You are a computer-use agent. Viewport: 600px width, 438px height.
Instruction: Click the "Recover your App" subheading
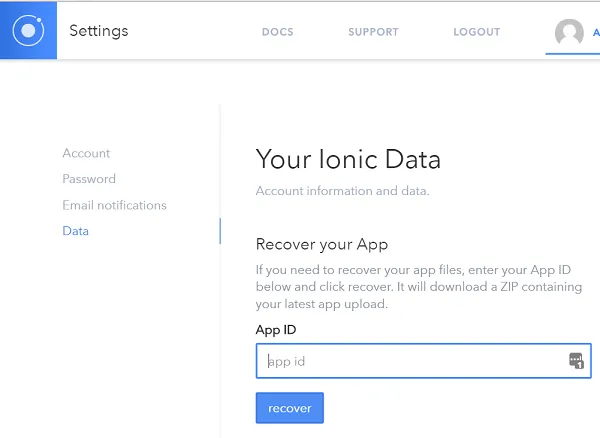tap(321, 244)
